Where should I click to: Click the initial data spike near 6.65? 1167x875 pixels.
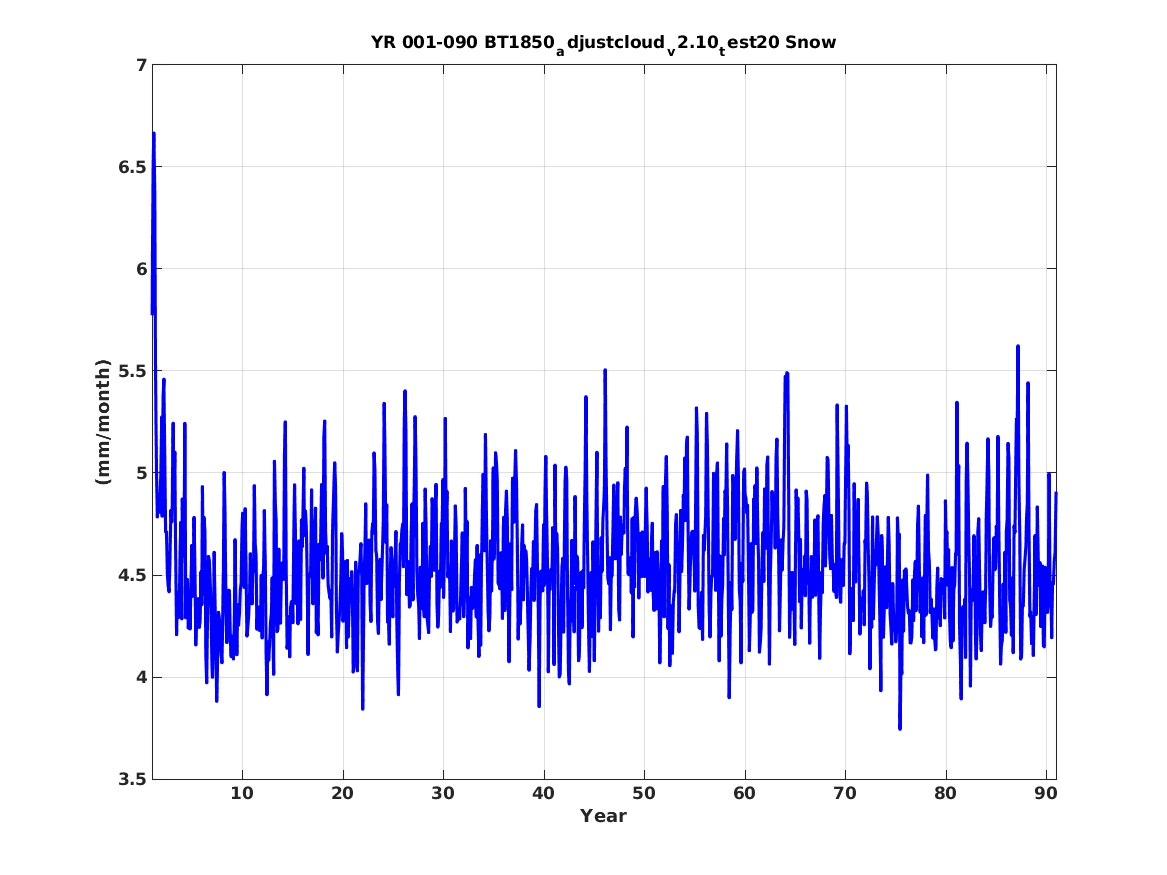pos(153,135)
